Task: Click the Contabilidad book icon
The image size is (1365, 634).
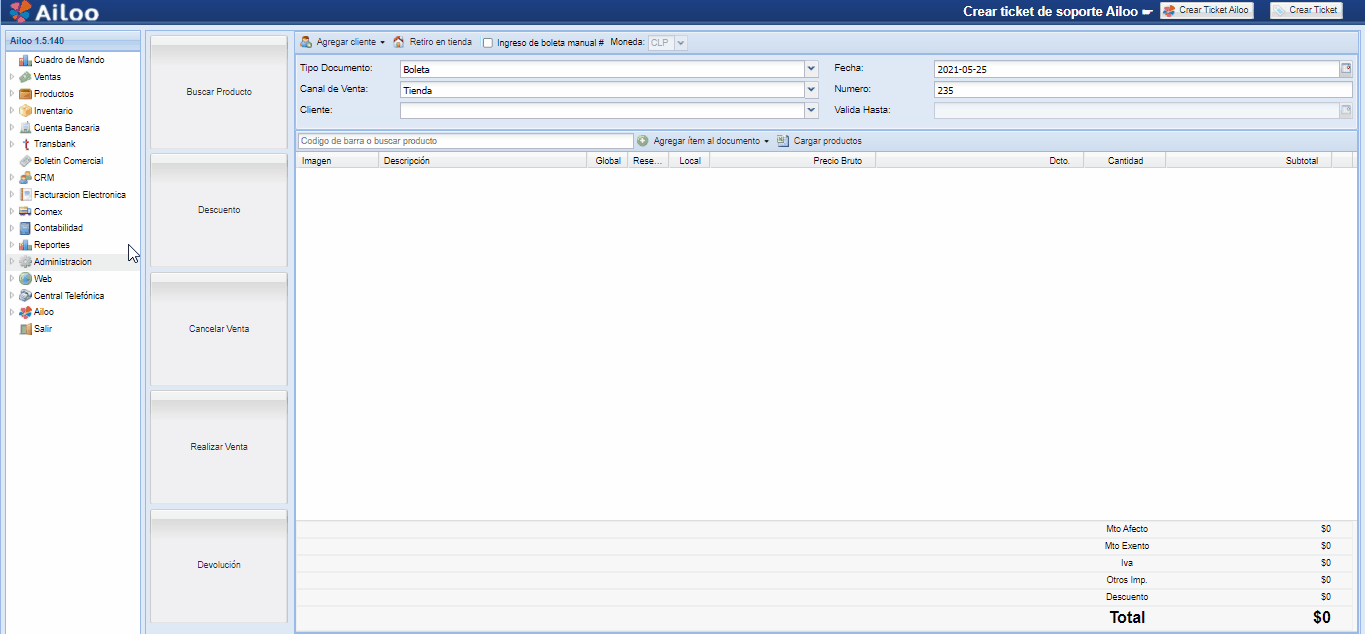Action: coord(26,228)
